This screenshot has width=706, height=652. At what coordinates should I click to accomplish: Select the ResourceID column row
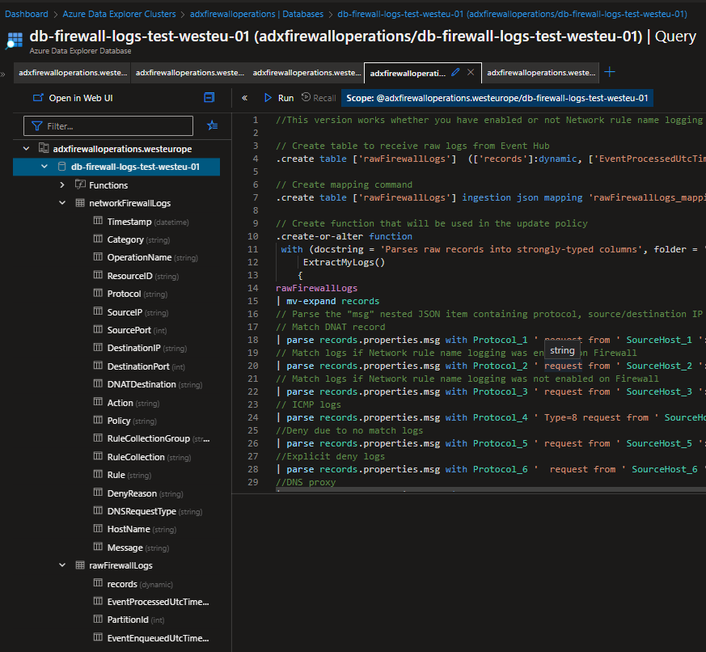click(136, 276)
